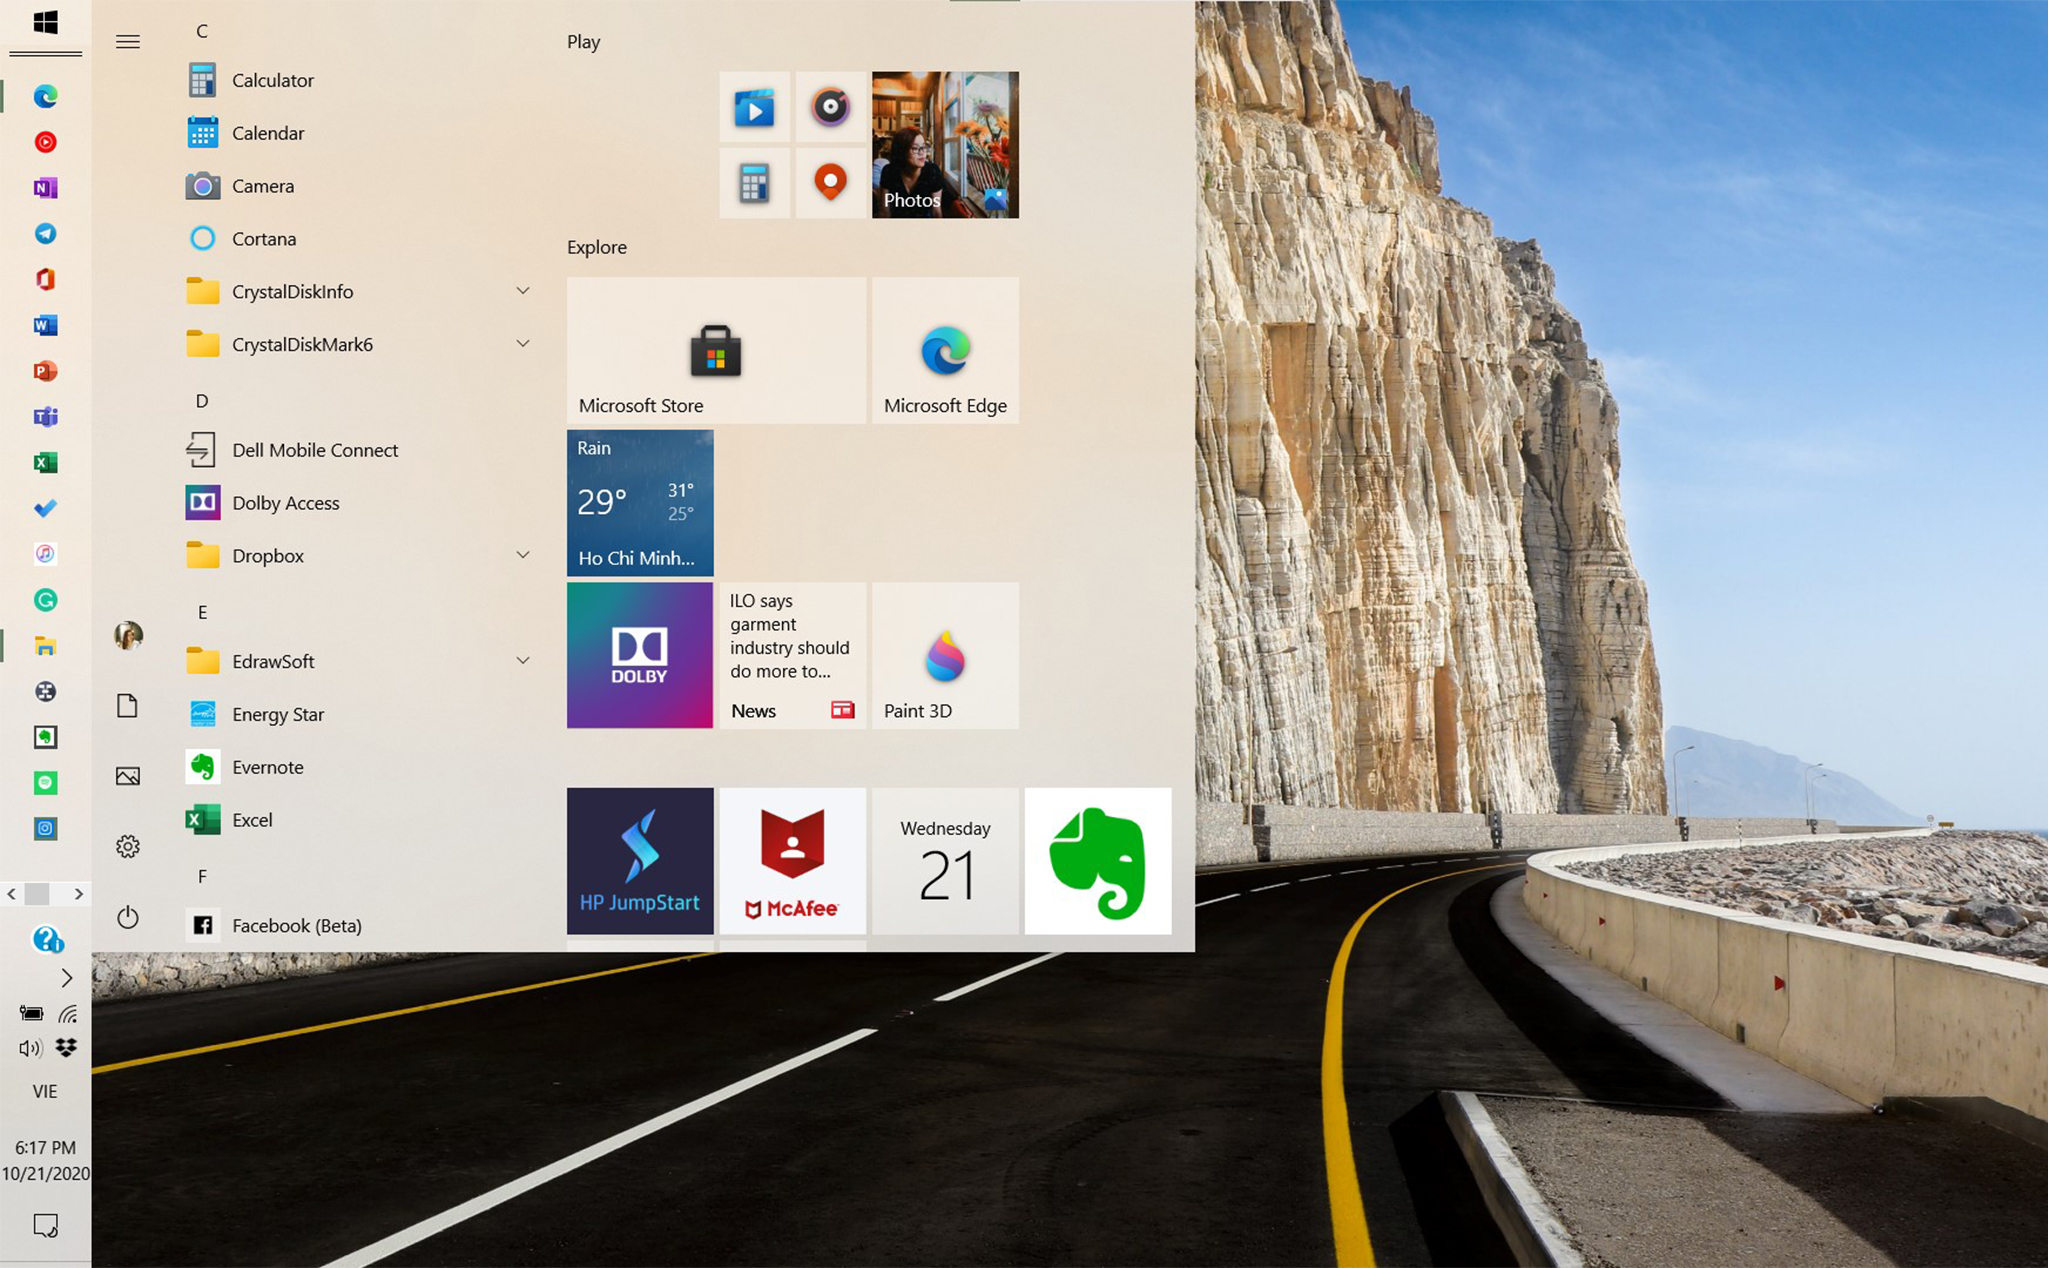Open Calendar from the app list

tap(360, 133)
